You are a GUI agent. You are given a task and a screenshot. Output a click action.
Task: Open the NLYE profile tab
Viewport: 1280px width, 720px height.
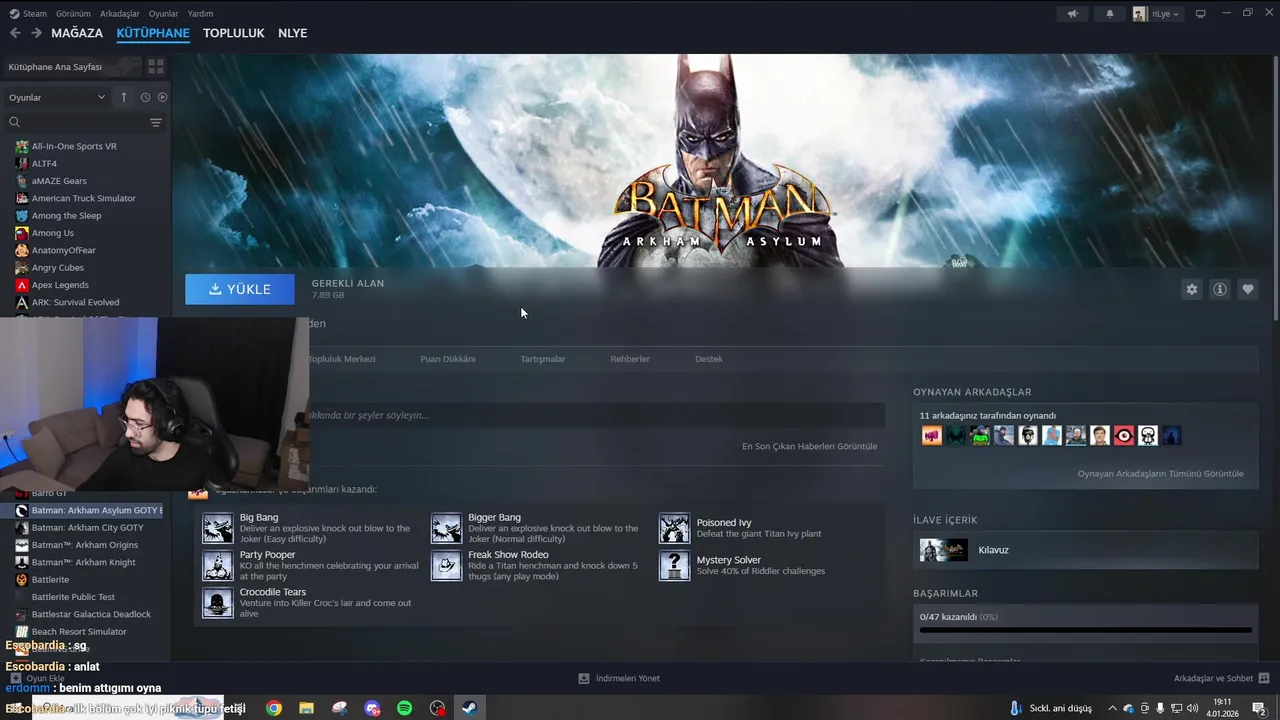click(x=292, y=33)
